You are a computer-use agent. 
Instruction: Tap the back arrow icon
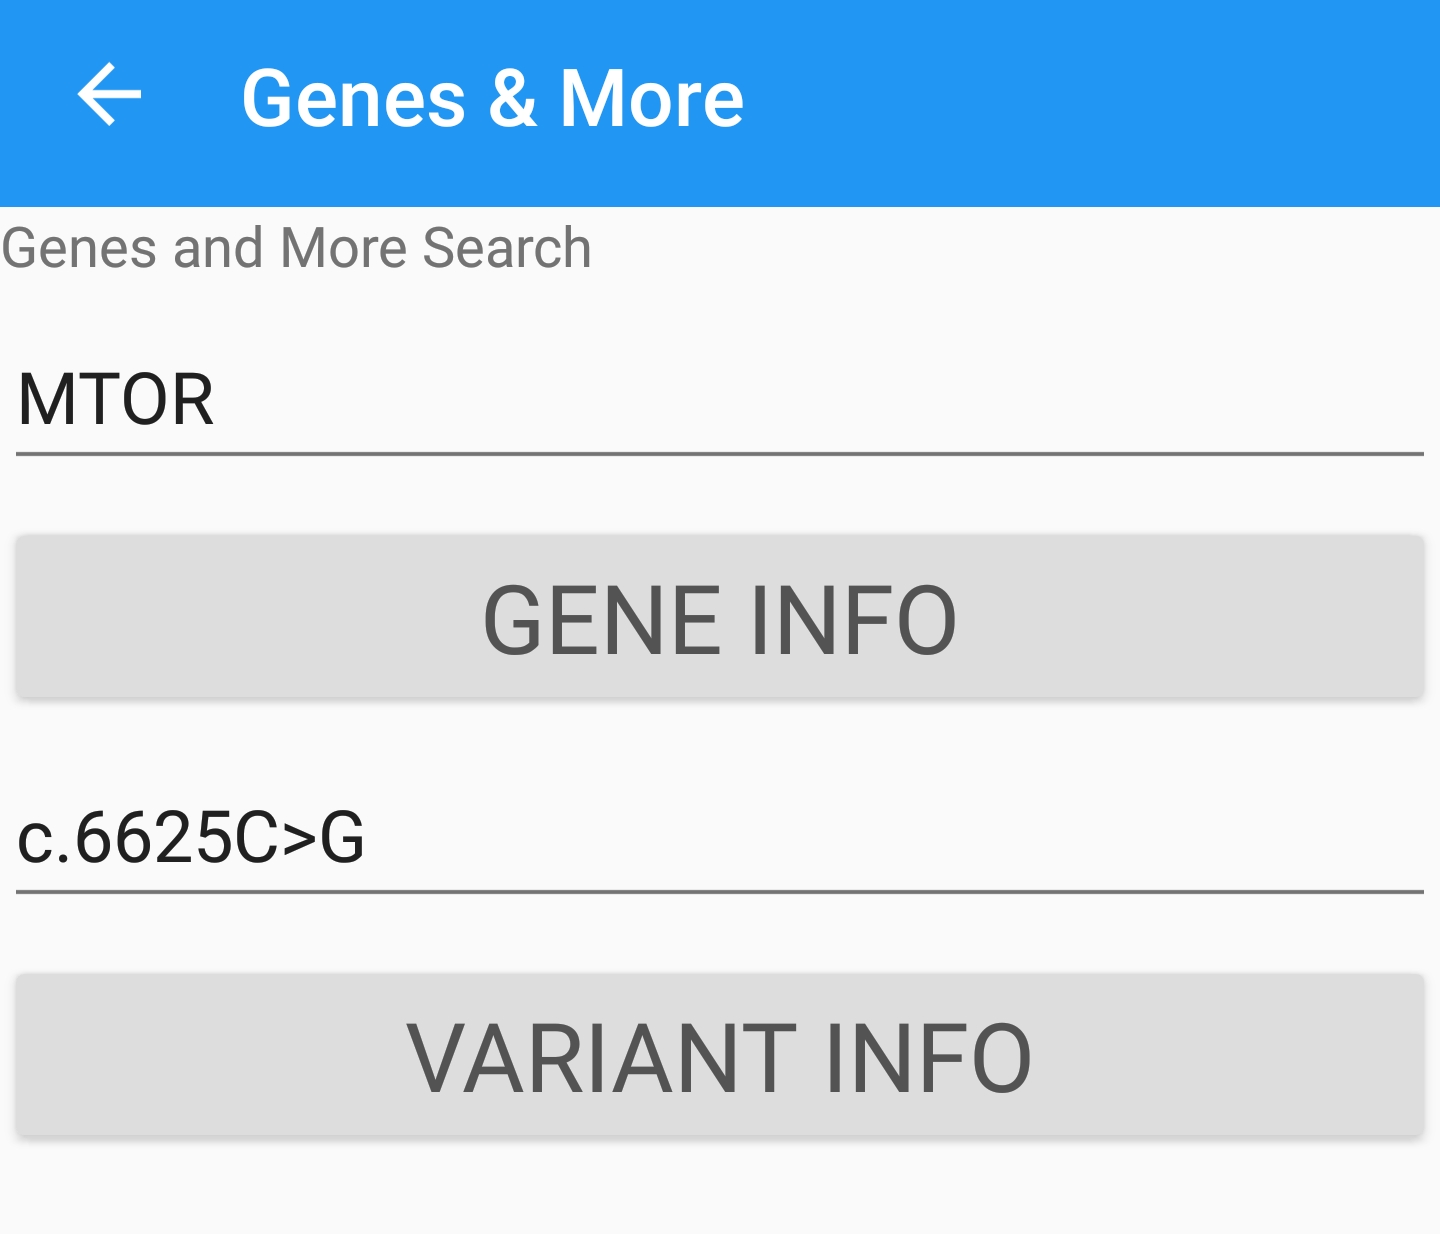point(109,96)
